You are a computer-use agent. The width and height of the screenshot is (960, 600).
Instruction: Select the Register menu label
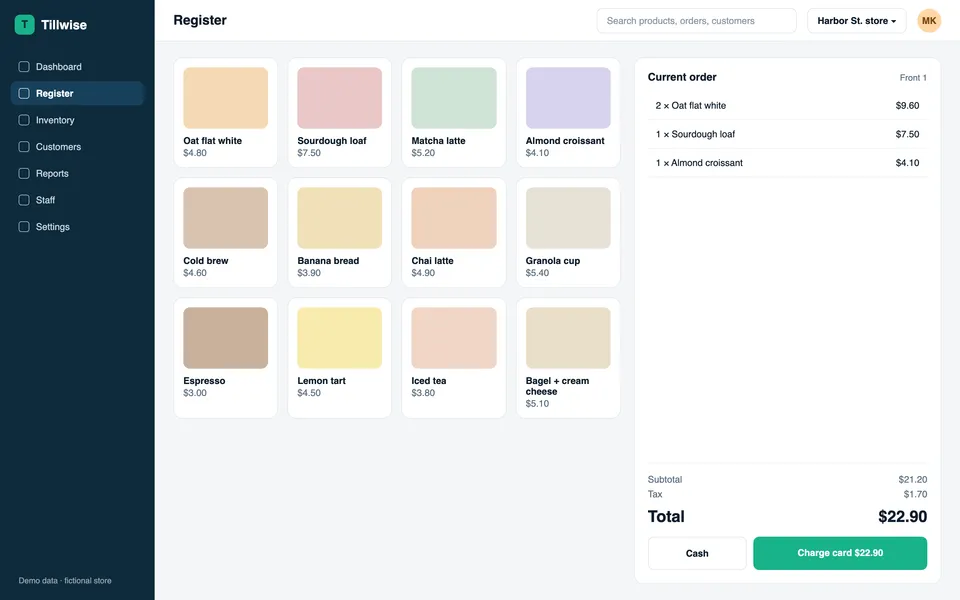pyautogui.click(x=54, y=94)
